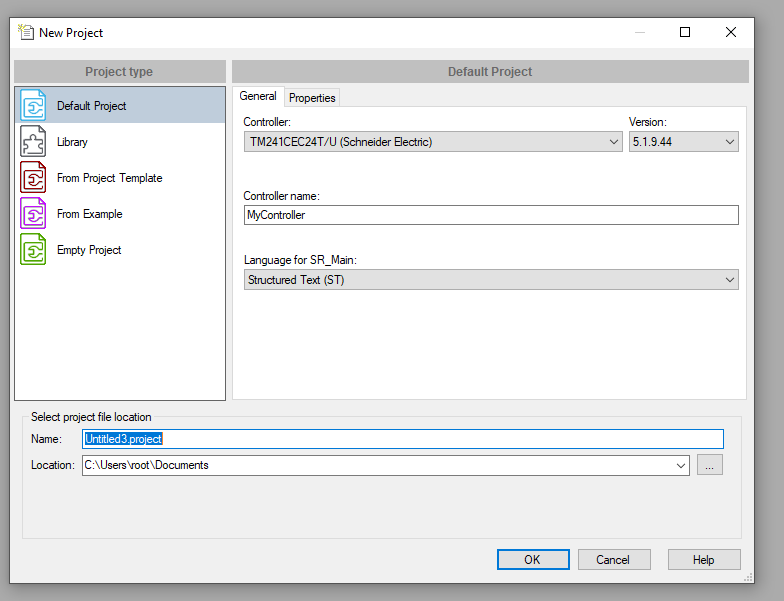
Task: Click the dialog resize grip corner
Action: (x=748, y=578)
